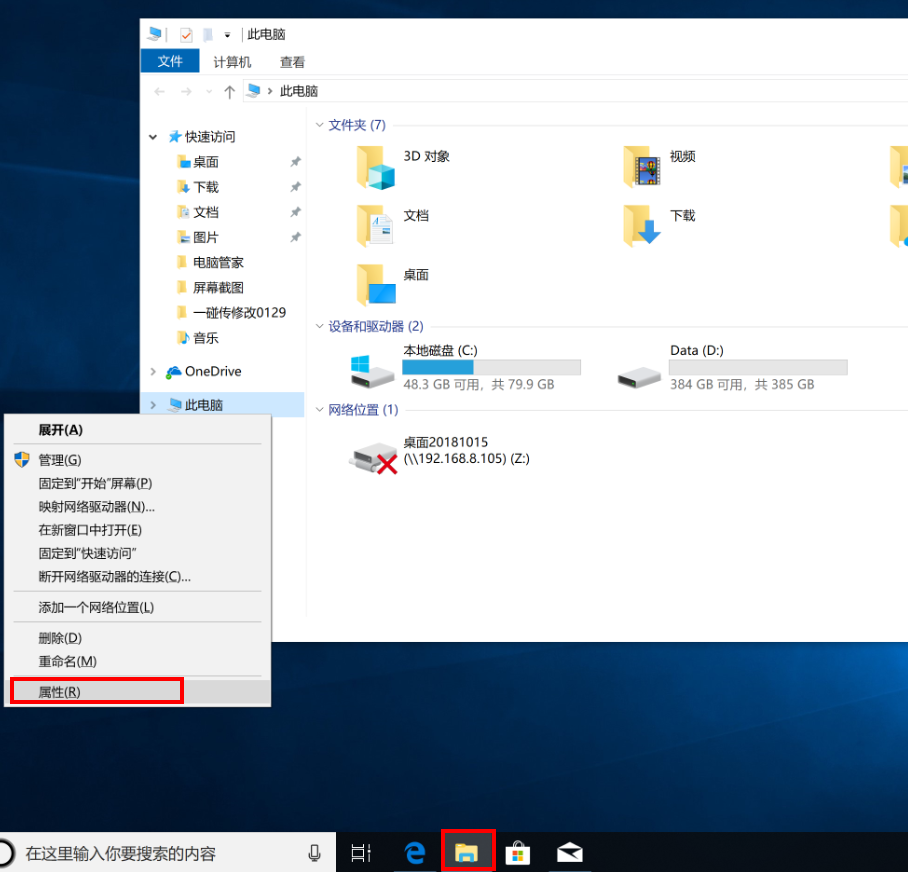Viewport: 908px width, 872px height.
Task: Expand the OneDrive tree node
Action: coord(153,372)
